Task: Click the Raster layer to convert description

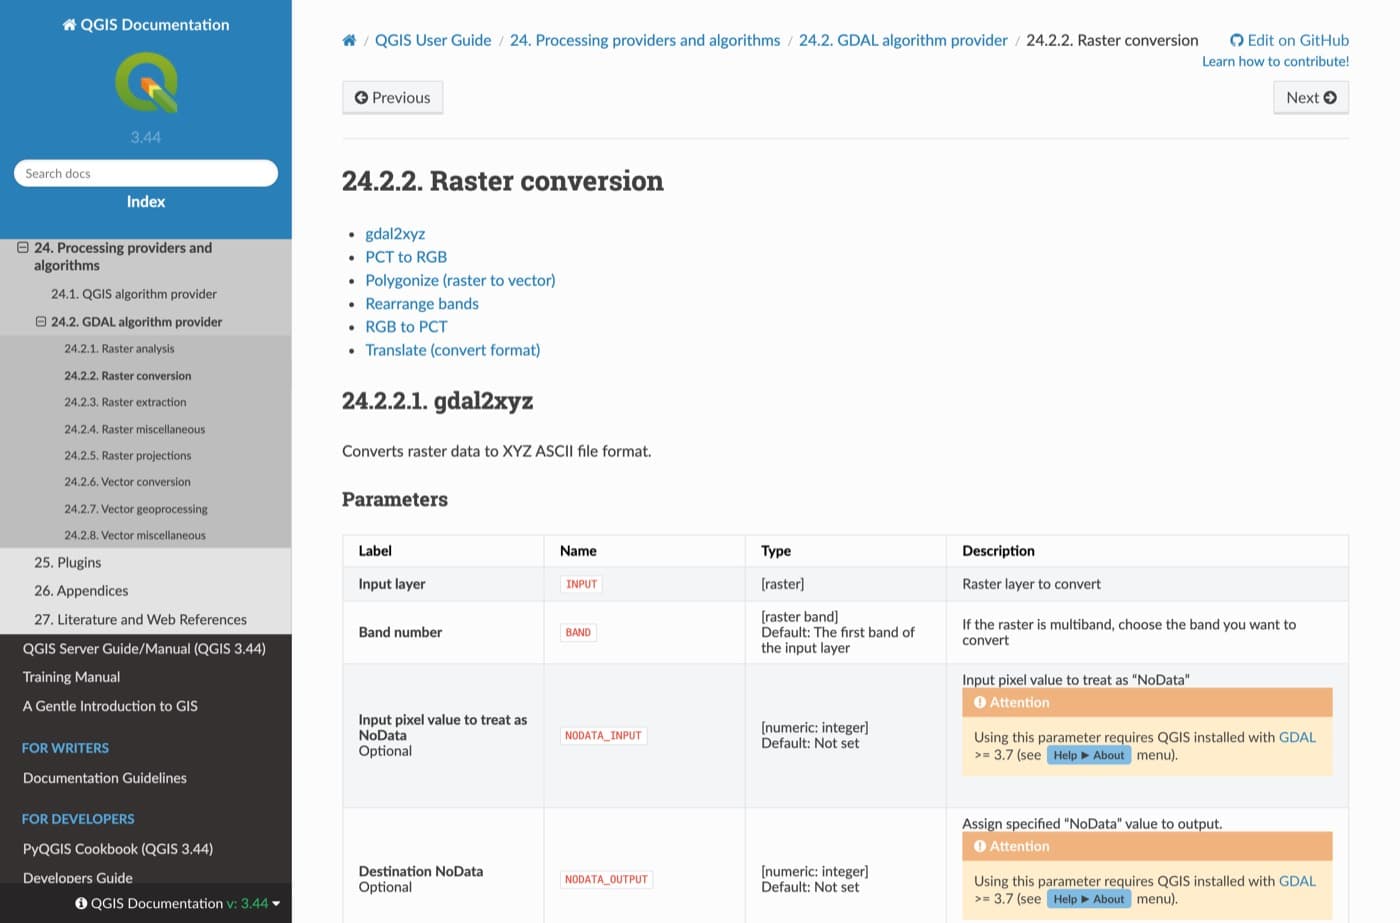Action: 1031,584
